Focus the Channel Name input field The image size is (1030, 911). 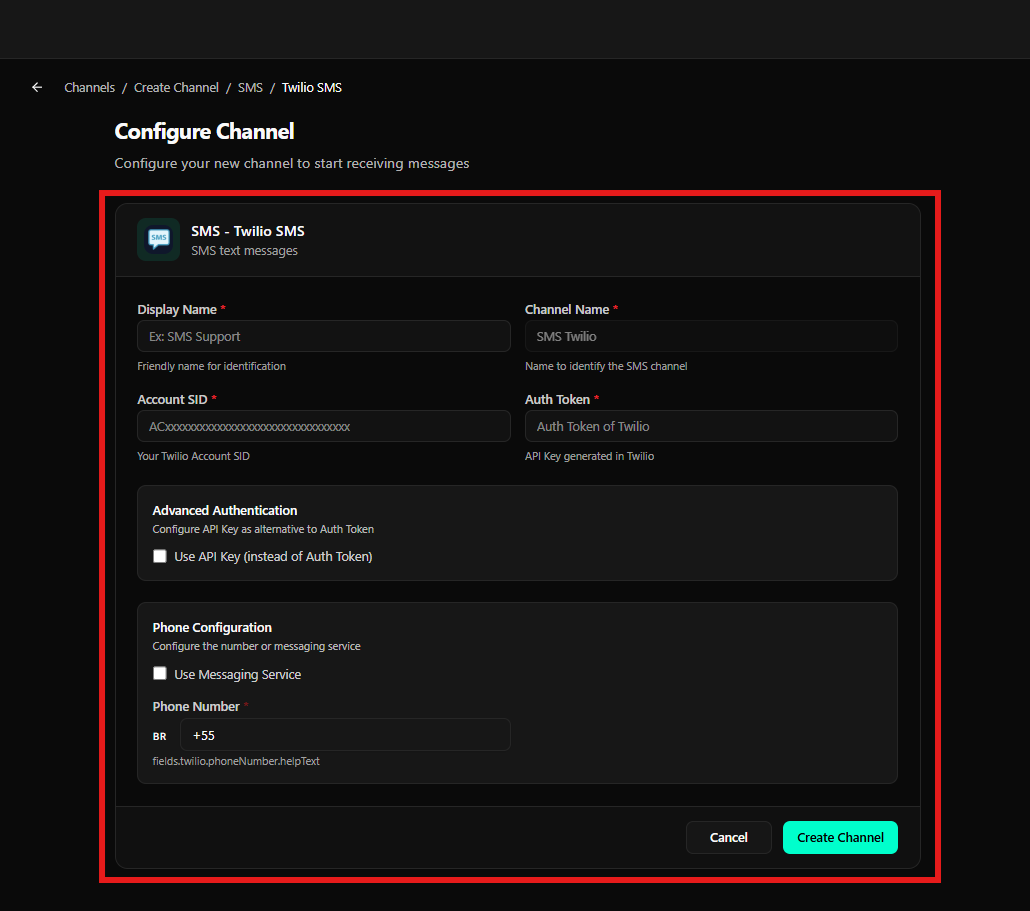[x=711, y=336]
